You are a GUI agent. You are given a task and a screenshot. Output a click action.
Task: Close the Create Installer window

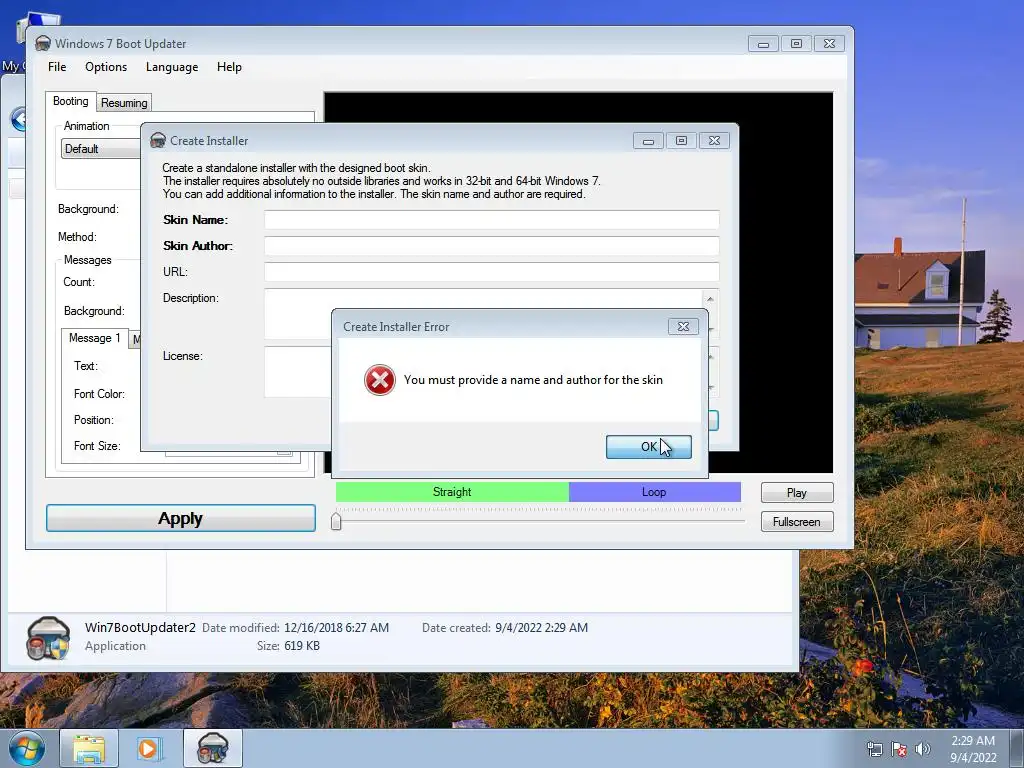click(714, 140)
